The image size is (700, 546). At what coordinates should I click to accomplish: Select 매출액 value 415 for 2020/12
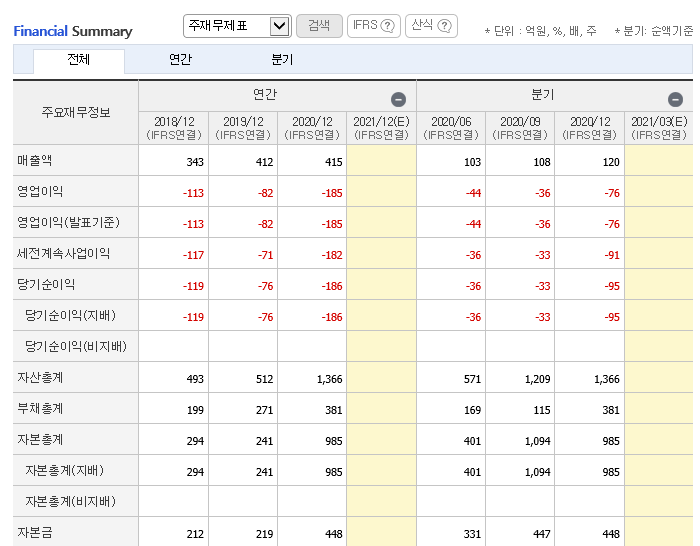(x=333, y=162)
